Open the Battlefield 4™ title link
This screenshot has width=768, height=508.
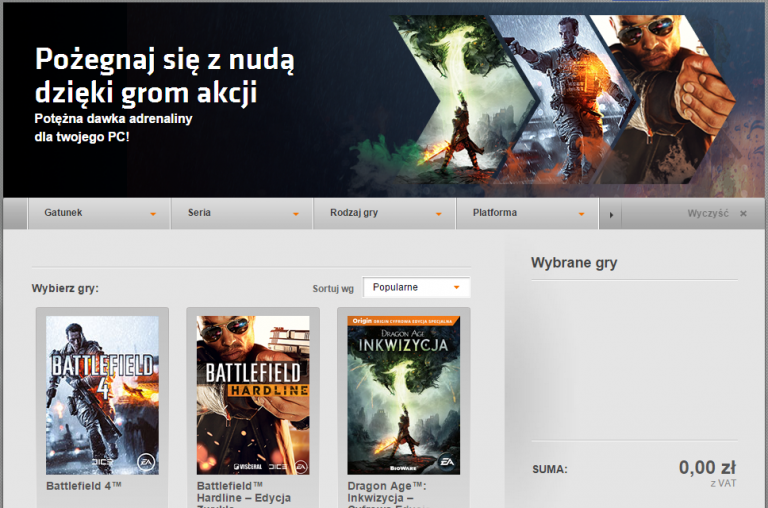tap(84, 486)
